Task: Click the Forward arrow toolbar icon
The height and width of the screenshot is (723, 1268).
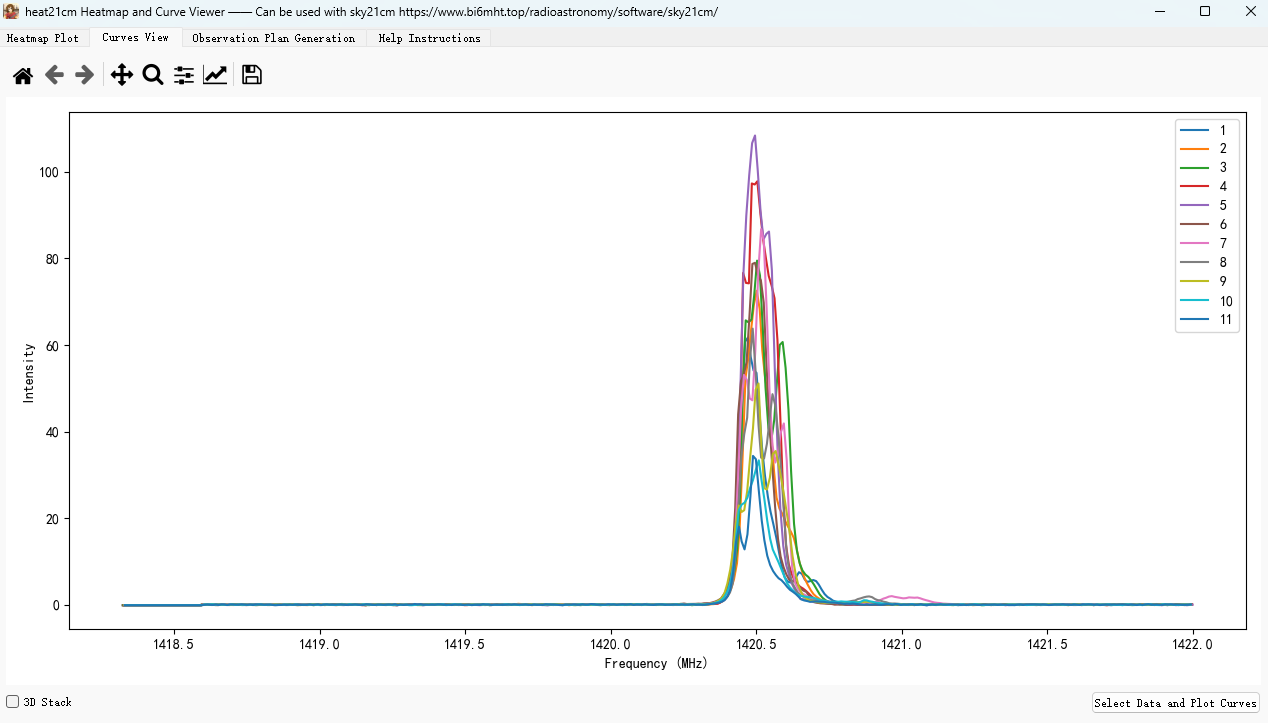Action: (85, 75)
